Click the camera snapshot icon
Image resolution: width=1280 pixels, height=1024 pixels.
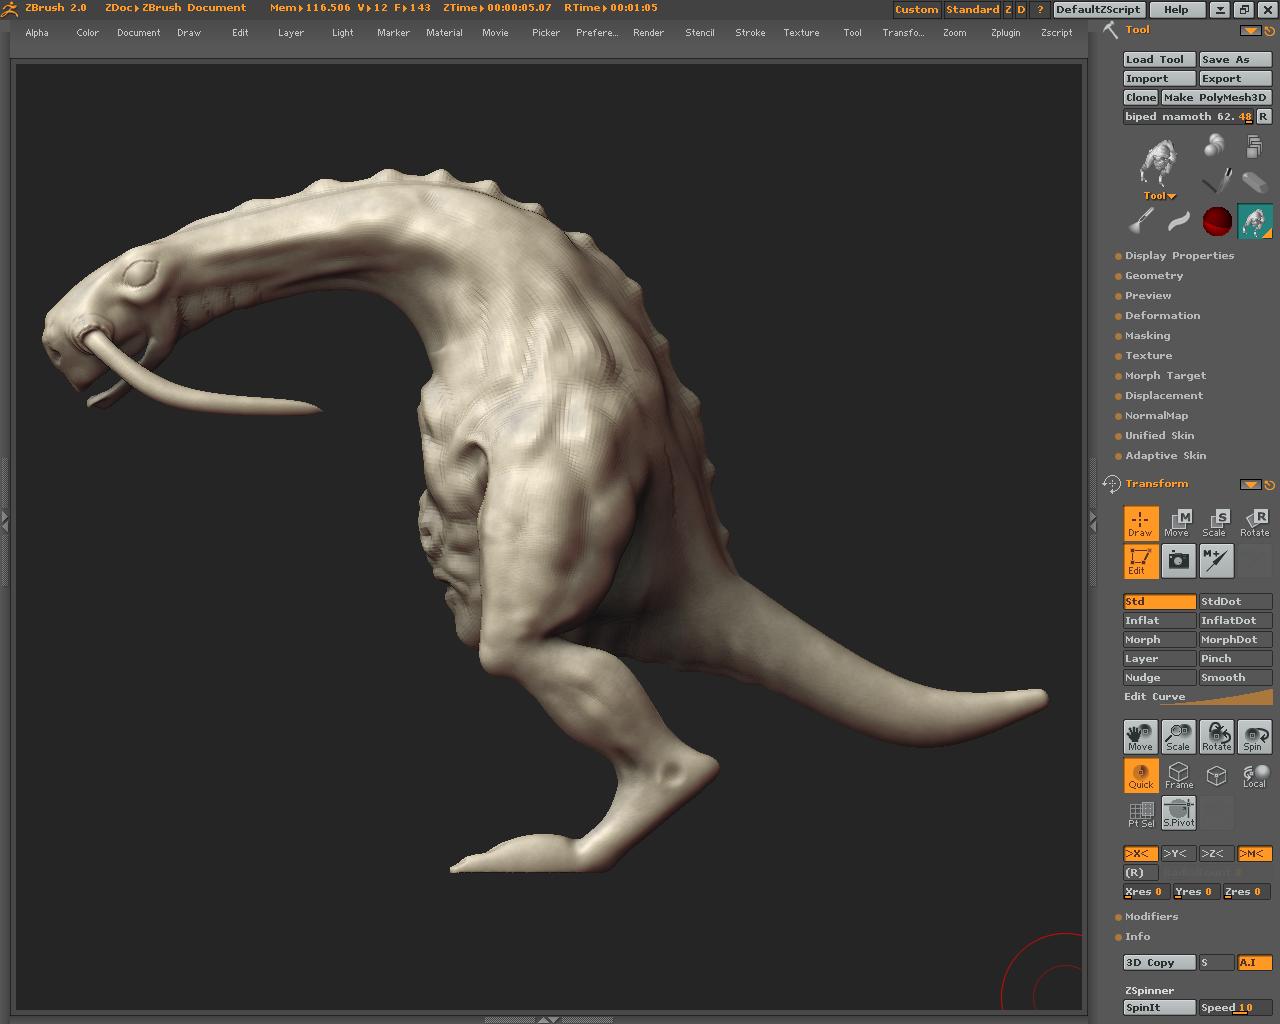click(1179, 561)
